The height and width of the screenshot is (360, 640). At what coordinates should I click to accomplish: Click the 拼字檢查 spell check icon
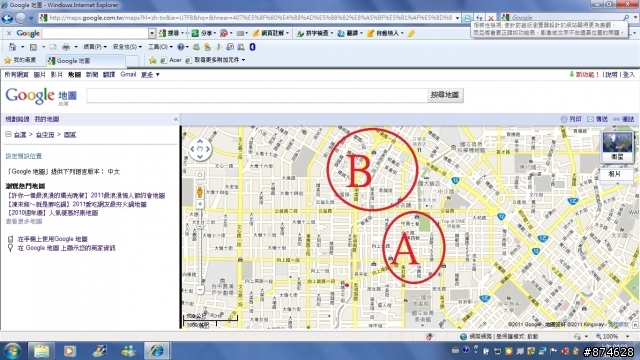click(300, 33)
